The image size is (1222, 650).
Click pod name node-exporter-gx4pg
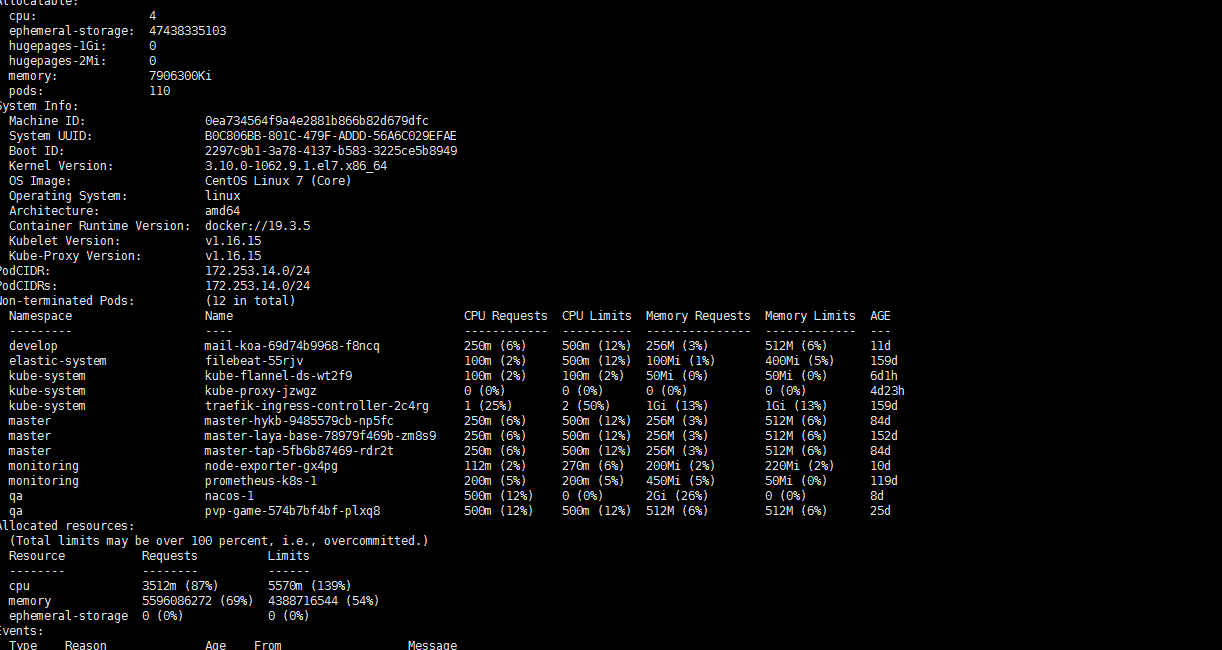271,466
